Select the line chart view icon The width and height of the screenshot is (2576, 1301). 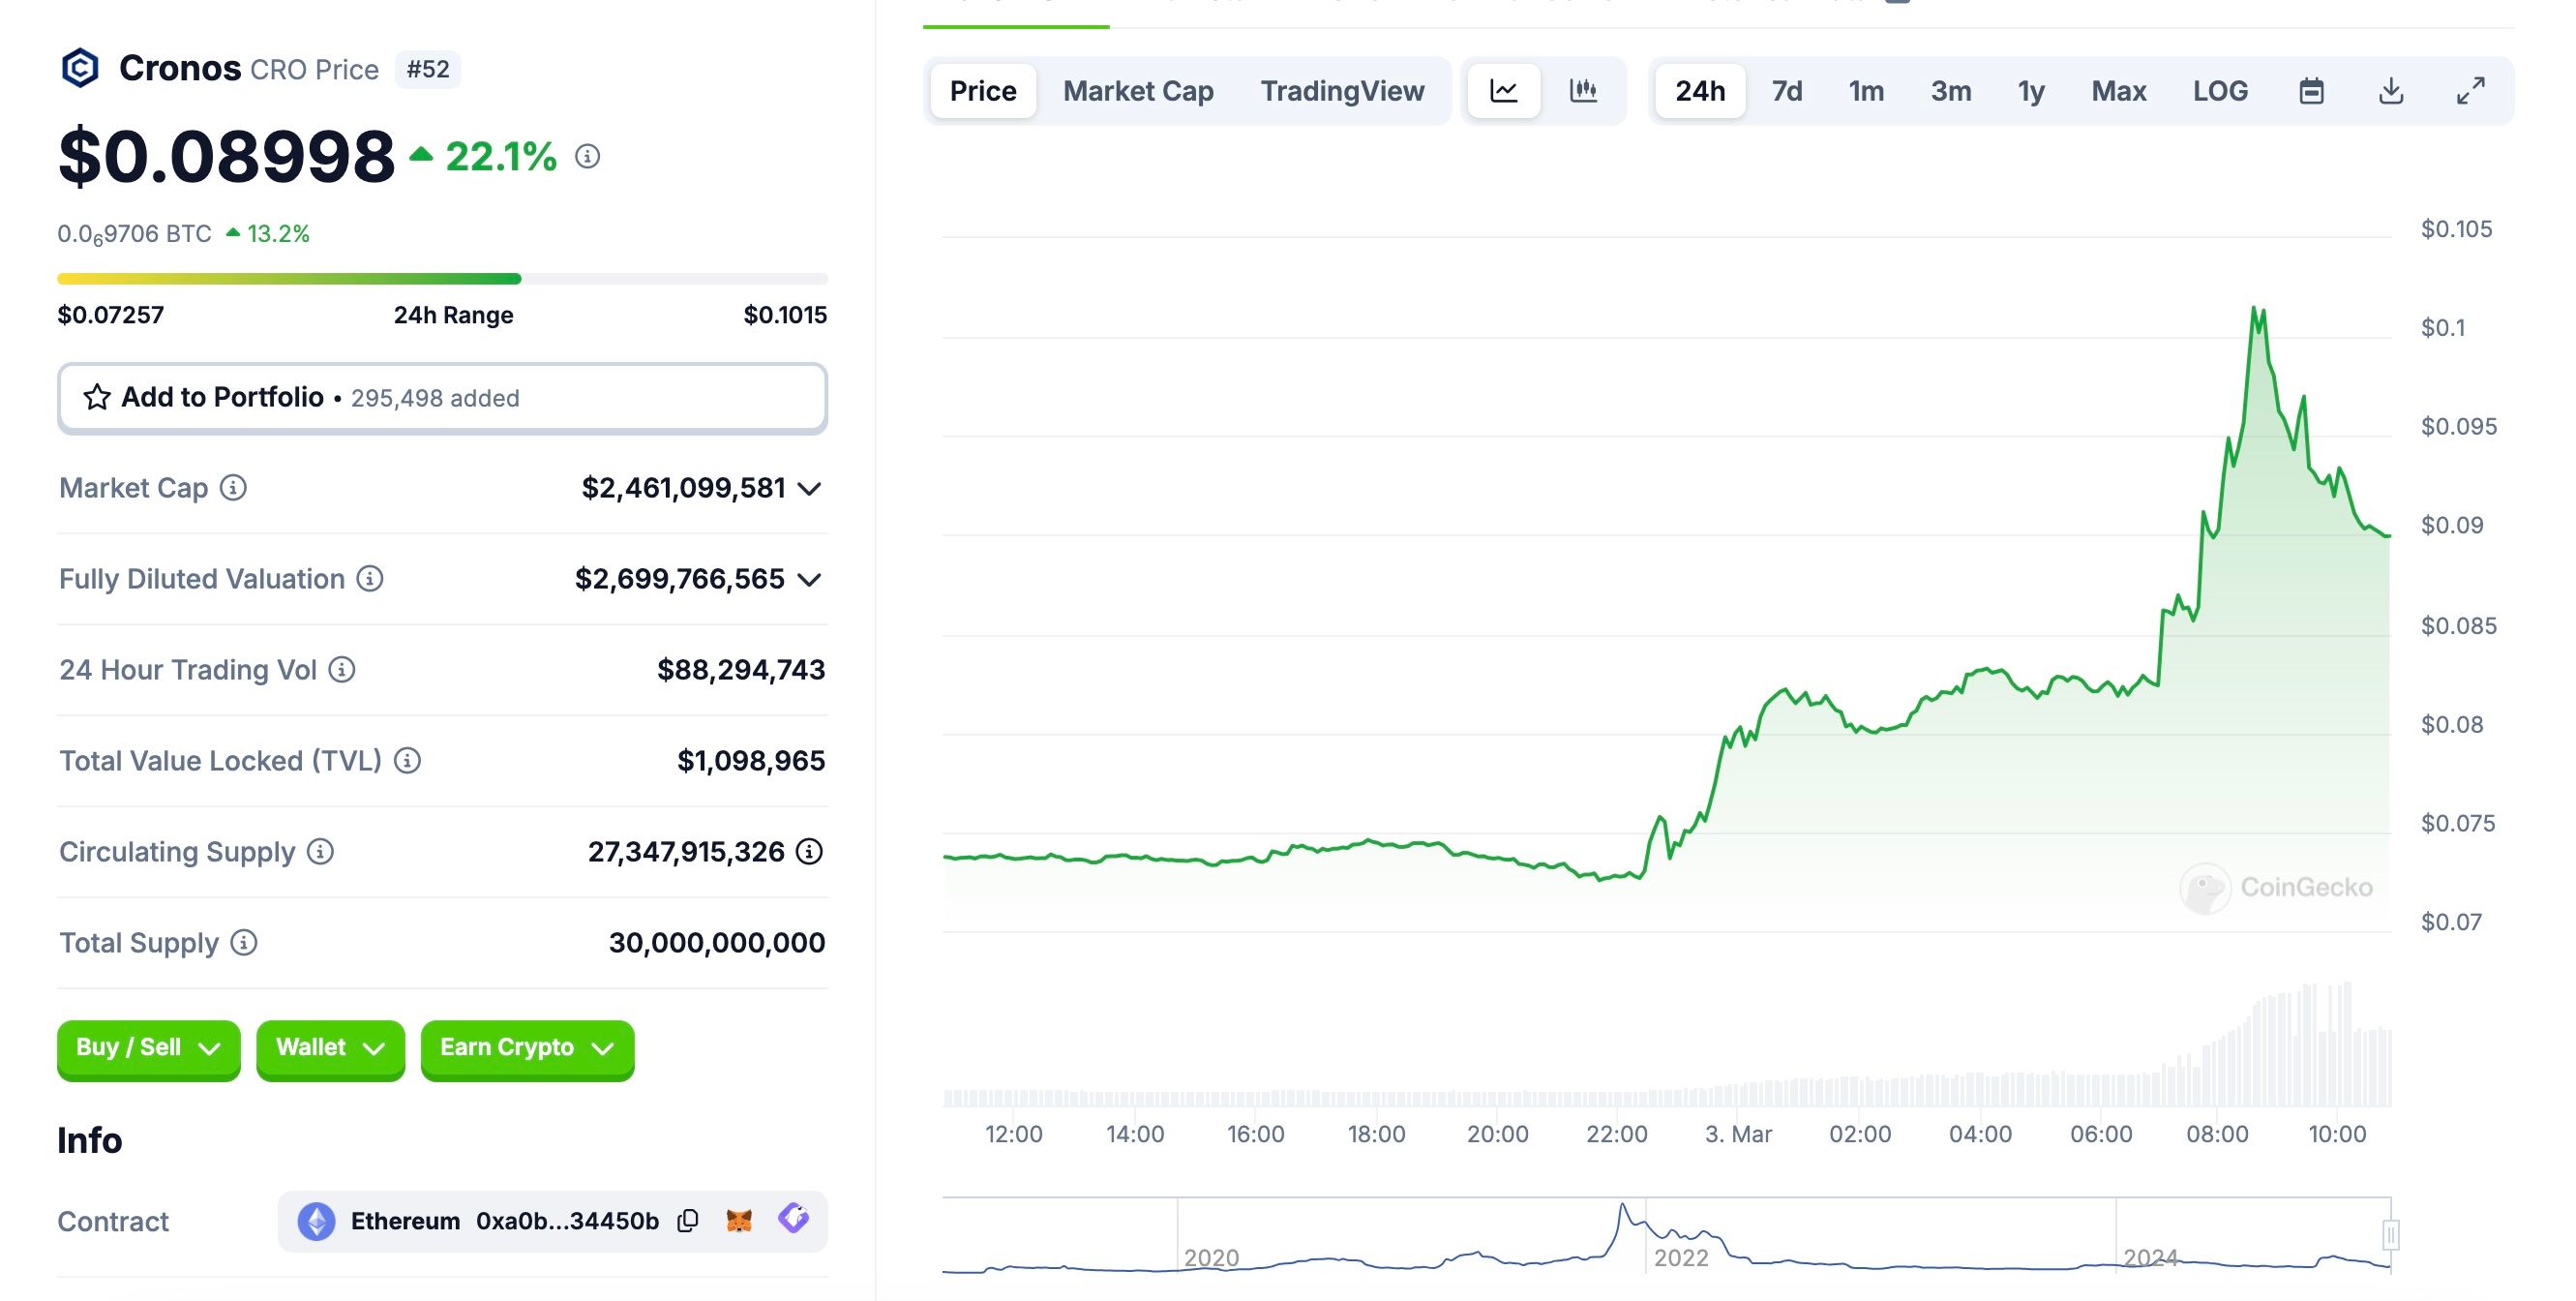tap(1503, 91)
